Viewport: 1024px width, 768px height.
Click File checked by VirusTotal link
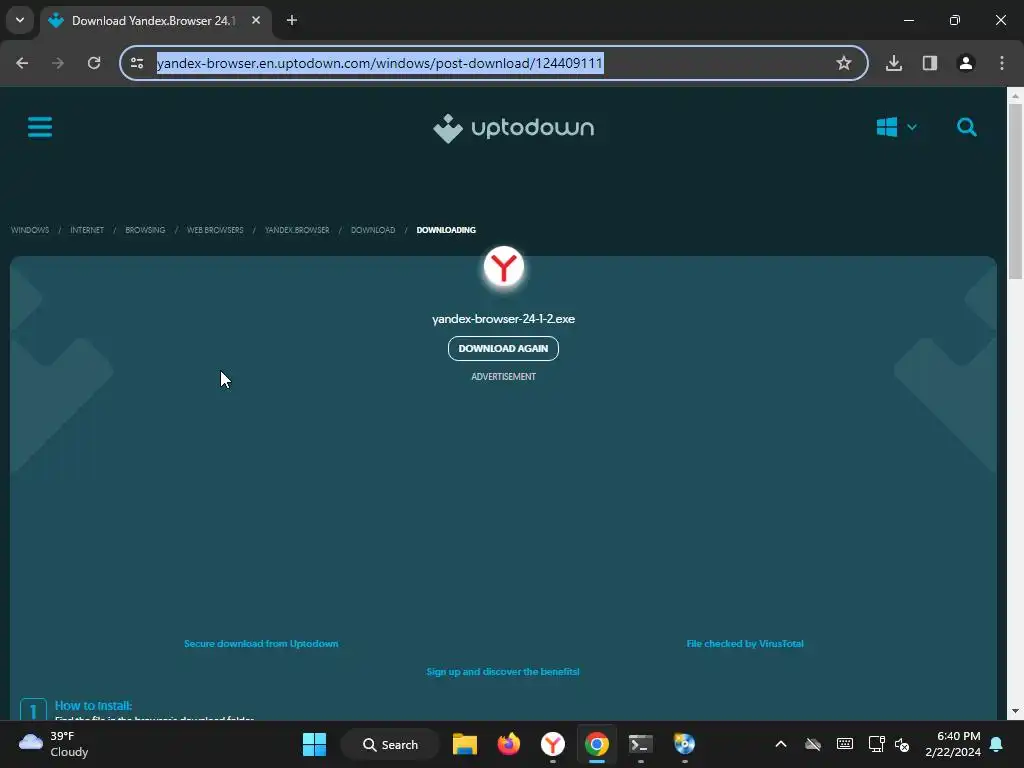point(744,643)
